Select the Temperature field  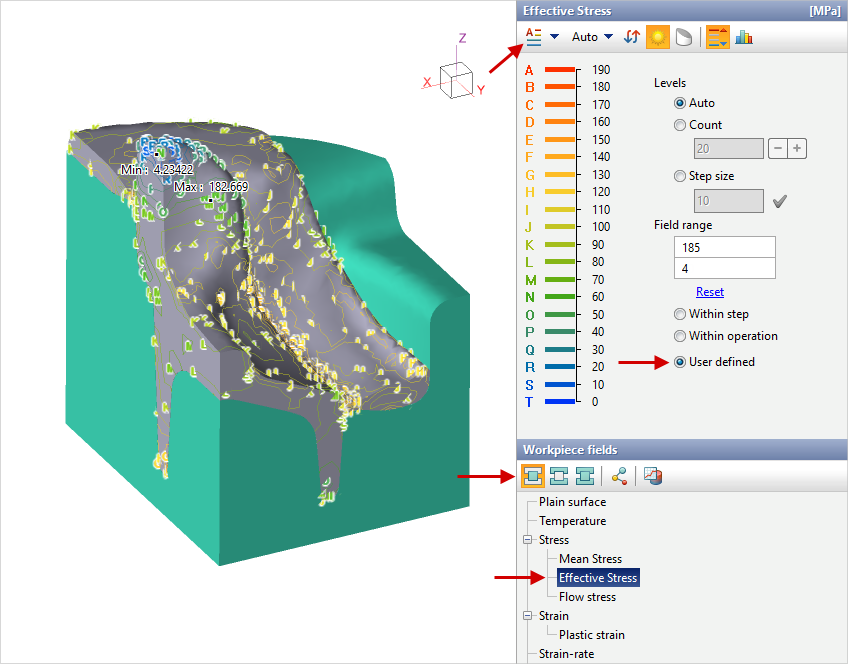tap(572, 521)
